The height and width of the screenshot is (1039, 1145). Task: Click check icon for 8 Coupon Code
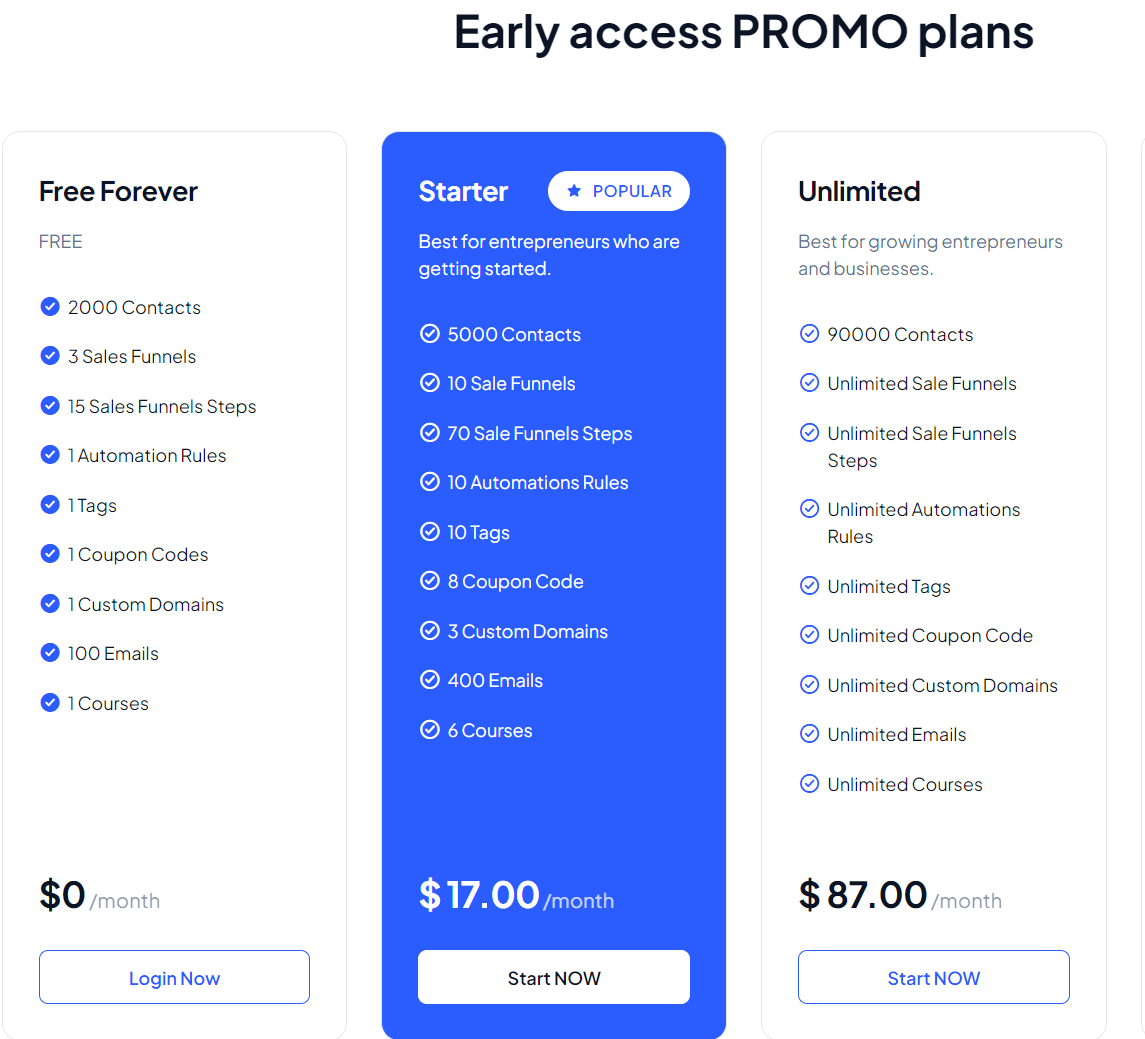pos(429,580)
